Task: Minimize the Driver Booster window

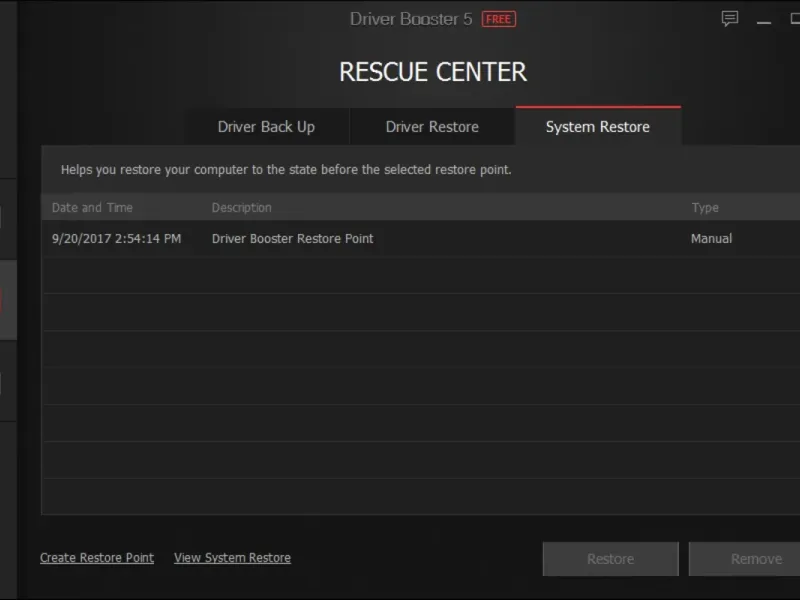Action: click(764, 22)
